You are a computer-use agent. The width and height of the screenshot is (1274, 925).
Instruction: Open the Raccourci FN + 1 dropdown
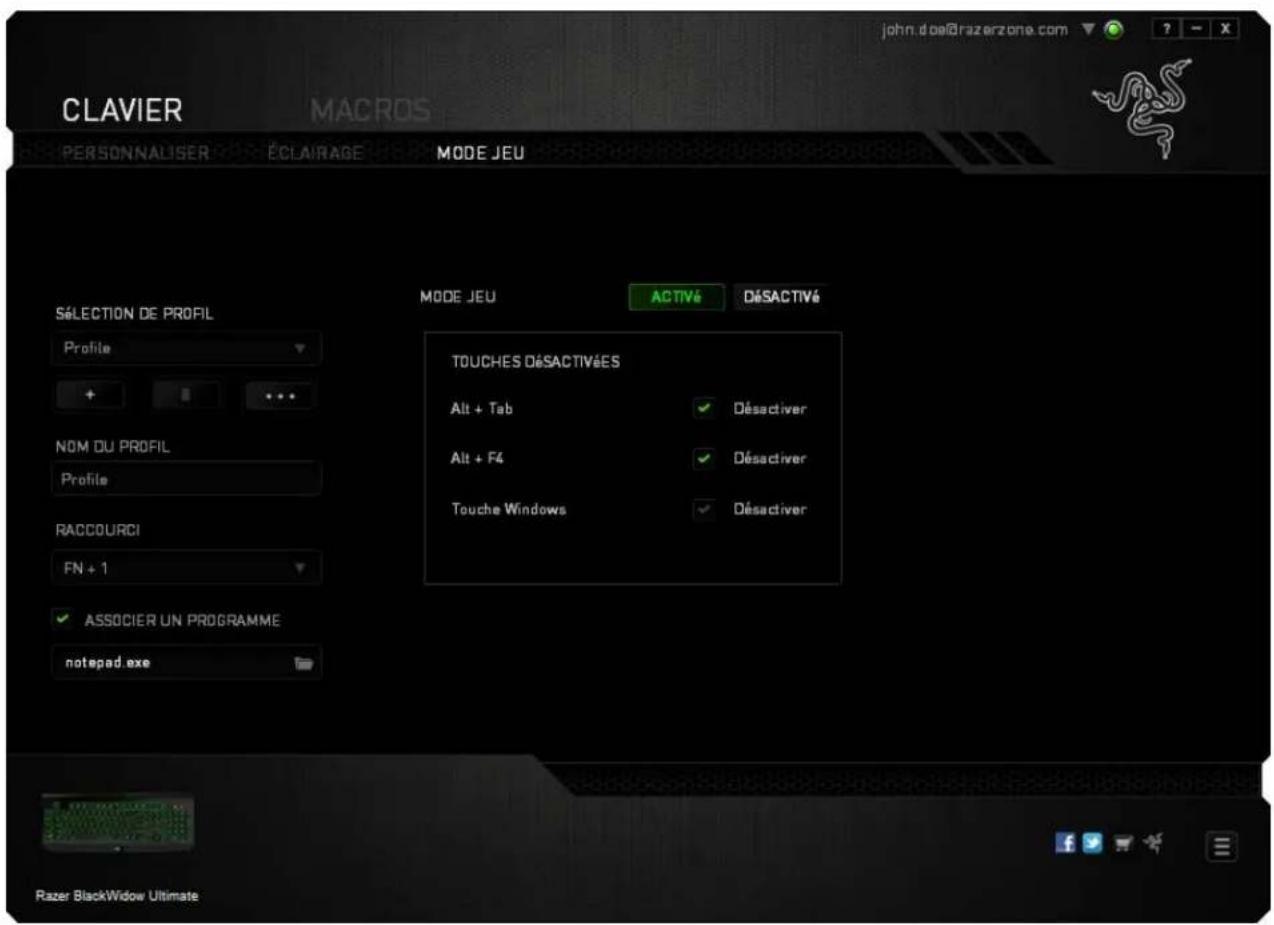186,568
